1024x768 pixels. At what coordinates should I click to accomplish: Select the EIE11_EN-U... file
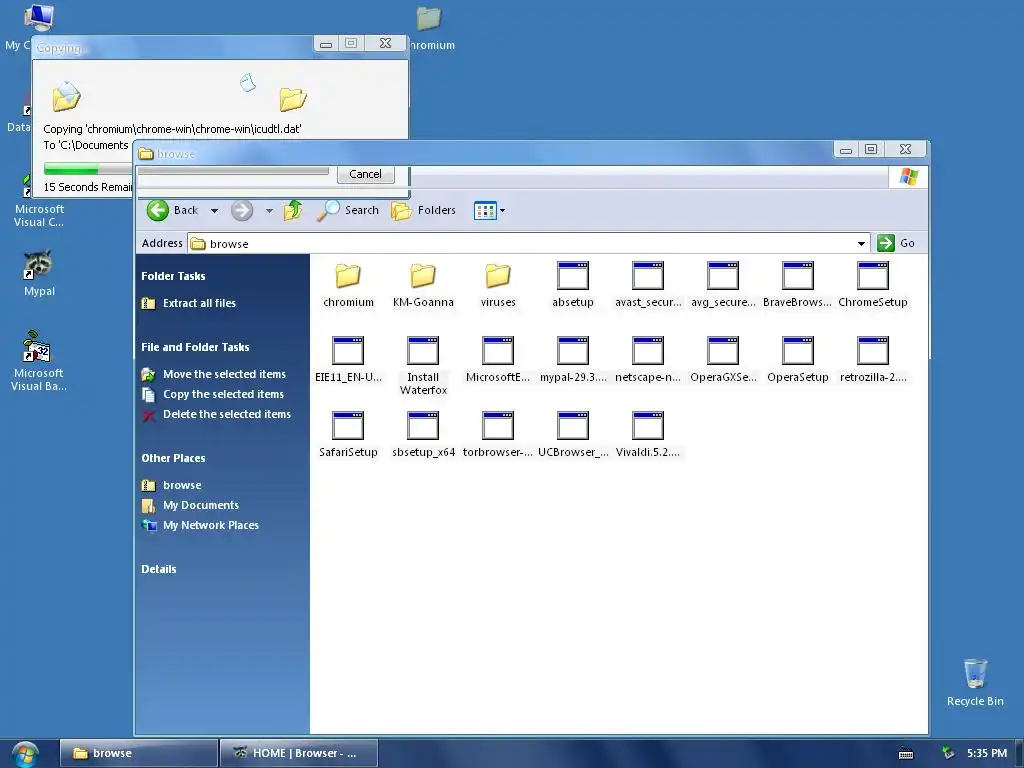tap(348, 360)
